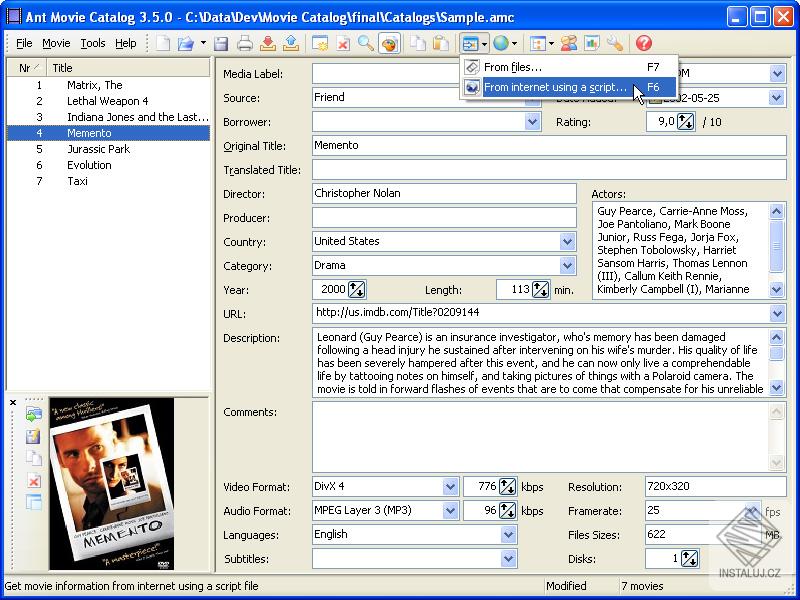Click the New catalog toolbar icon
Screen dimensions: 800x600
(x=163, y=43)
